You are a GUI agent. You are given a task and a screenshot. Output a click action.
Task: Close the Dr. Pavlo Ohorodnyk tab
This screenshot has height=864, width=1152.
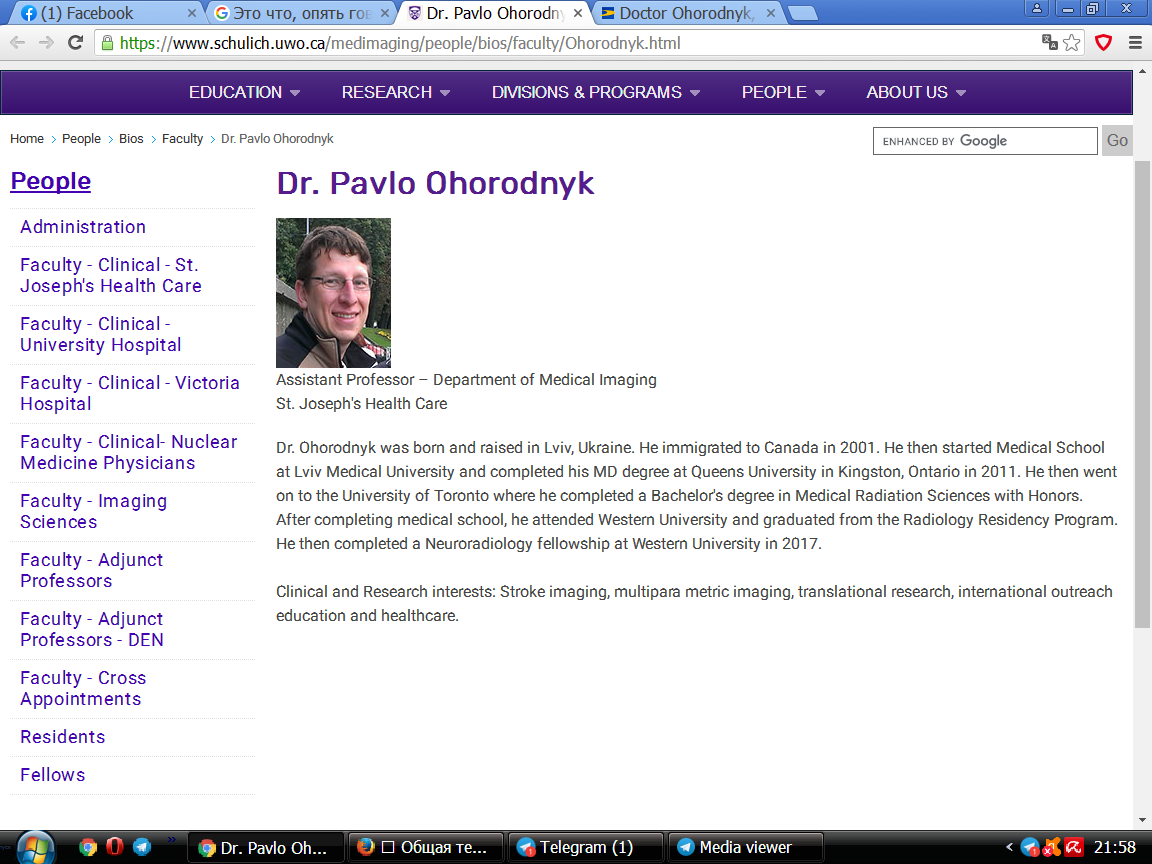tap(578, 13)
